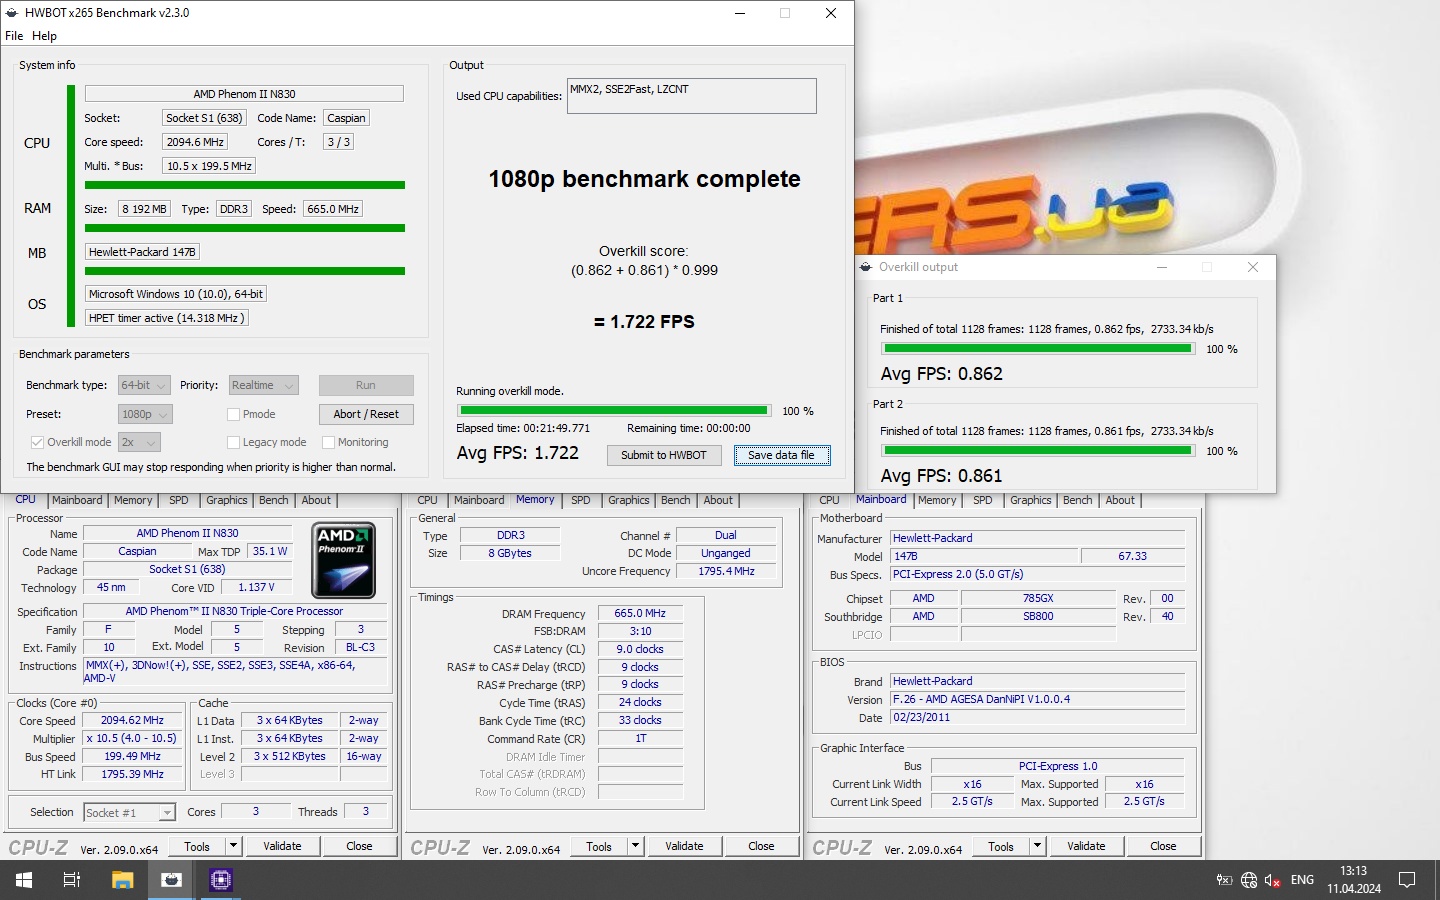
Task: Click the Part 2 progress bar
Action: point(1037,451)
